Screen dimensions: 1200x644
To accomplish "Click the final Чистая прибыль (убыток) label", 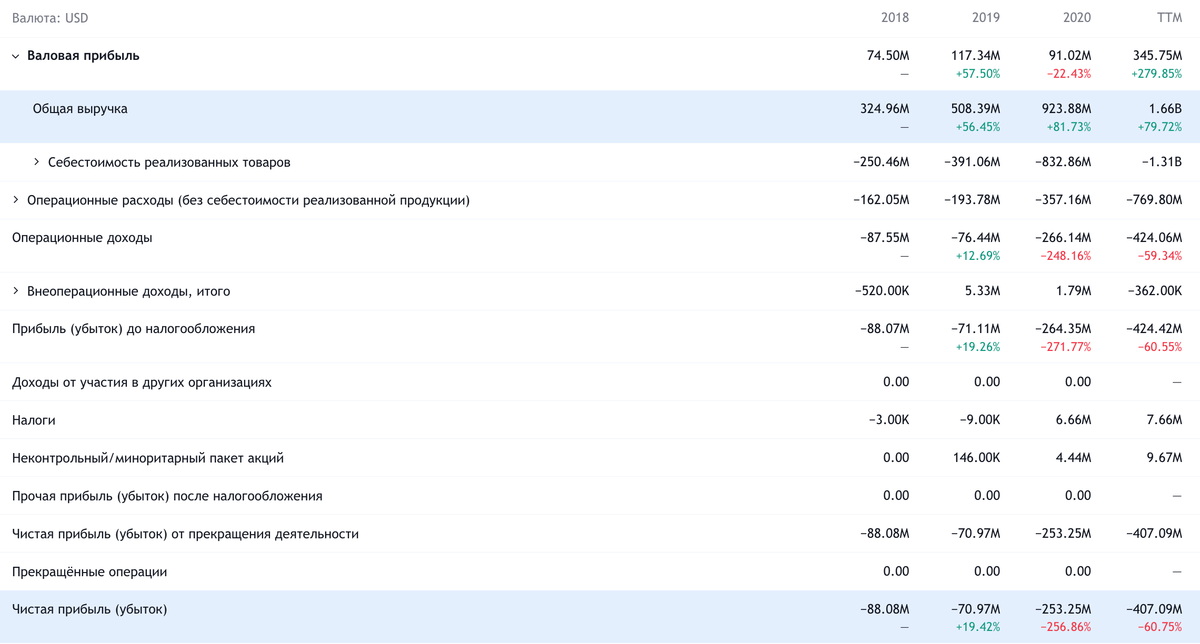I will click(89, 608).
